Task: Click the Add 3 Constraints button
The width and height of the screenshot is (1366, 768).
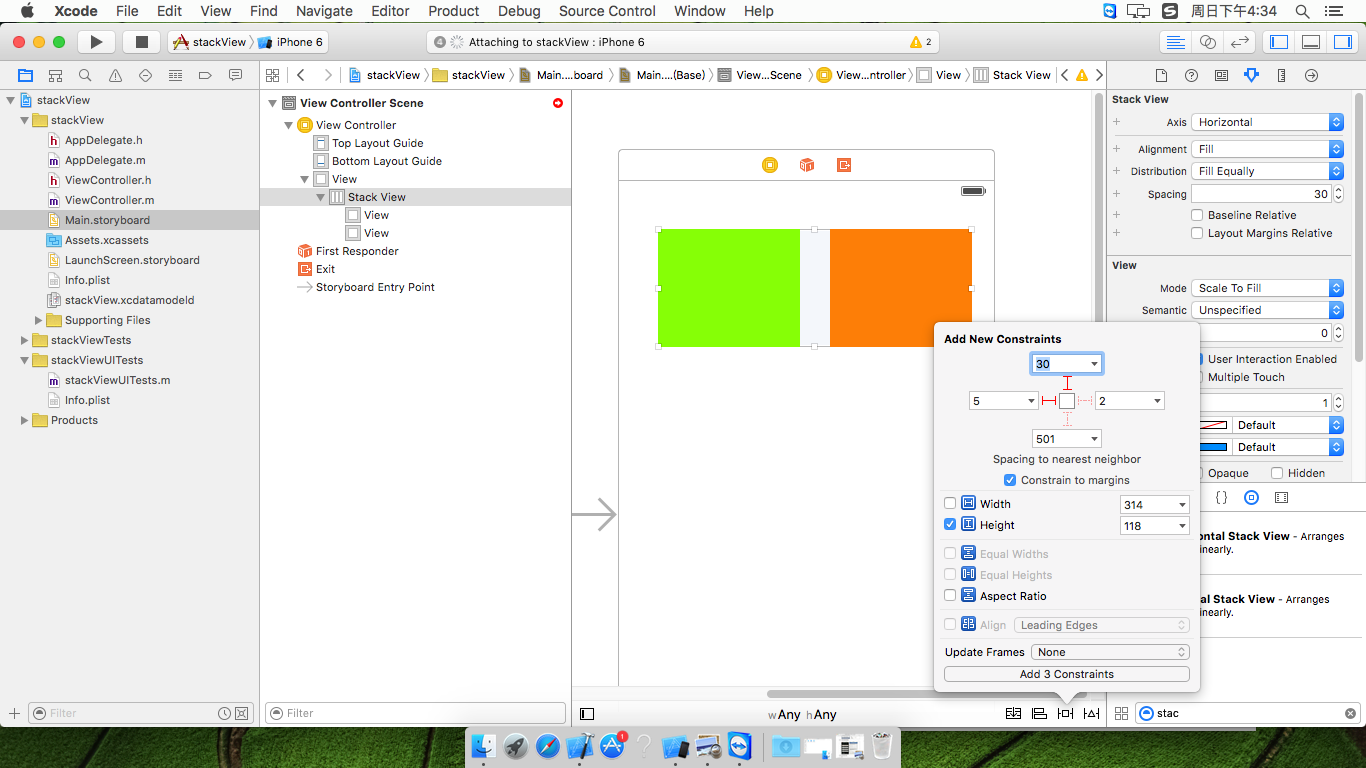Action: [x=1066, y=674]
